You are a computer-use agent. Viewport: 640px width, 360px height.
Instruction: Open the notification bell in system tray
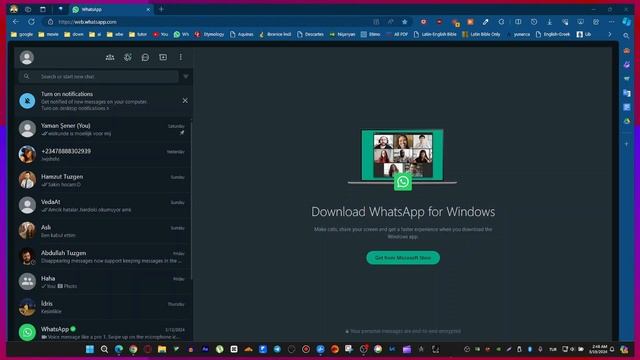tap(612, 349)
